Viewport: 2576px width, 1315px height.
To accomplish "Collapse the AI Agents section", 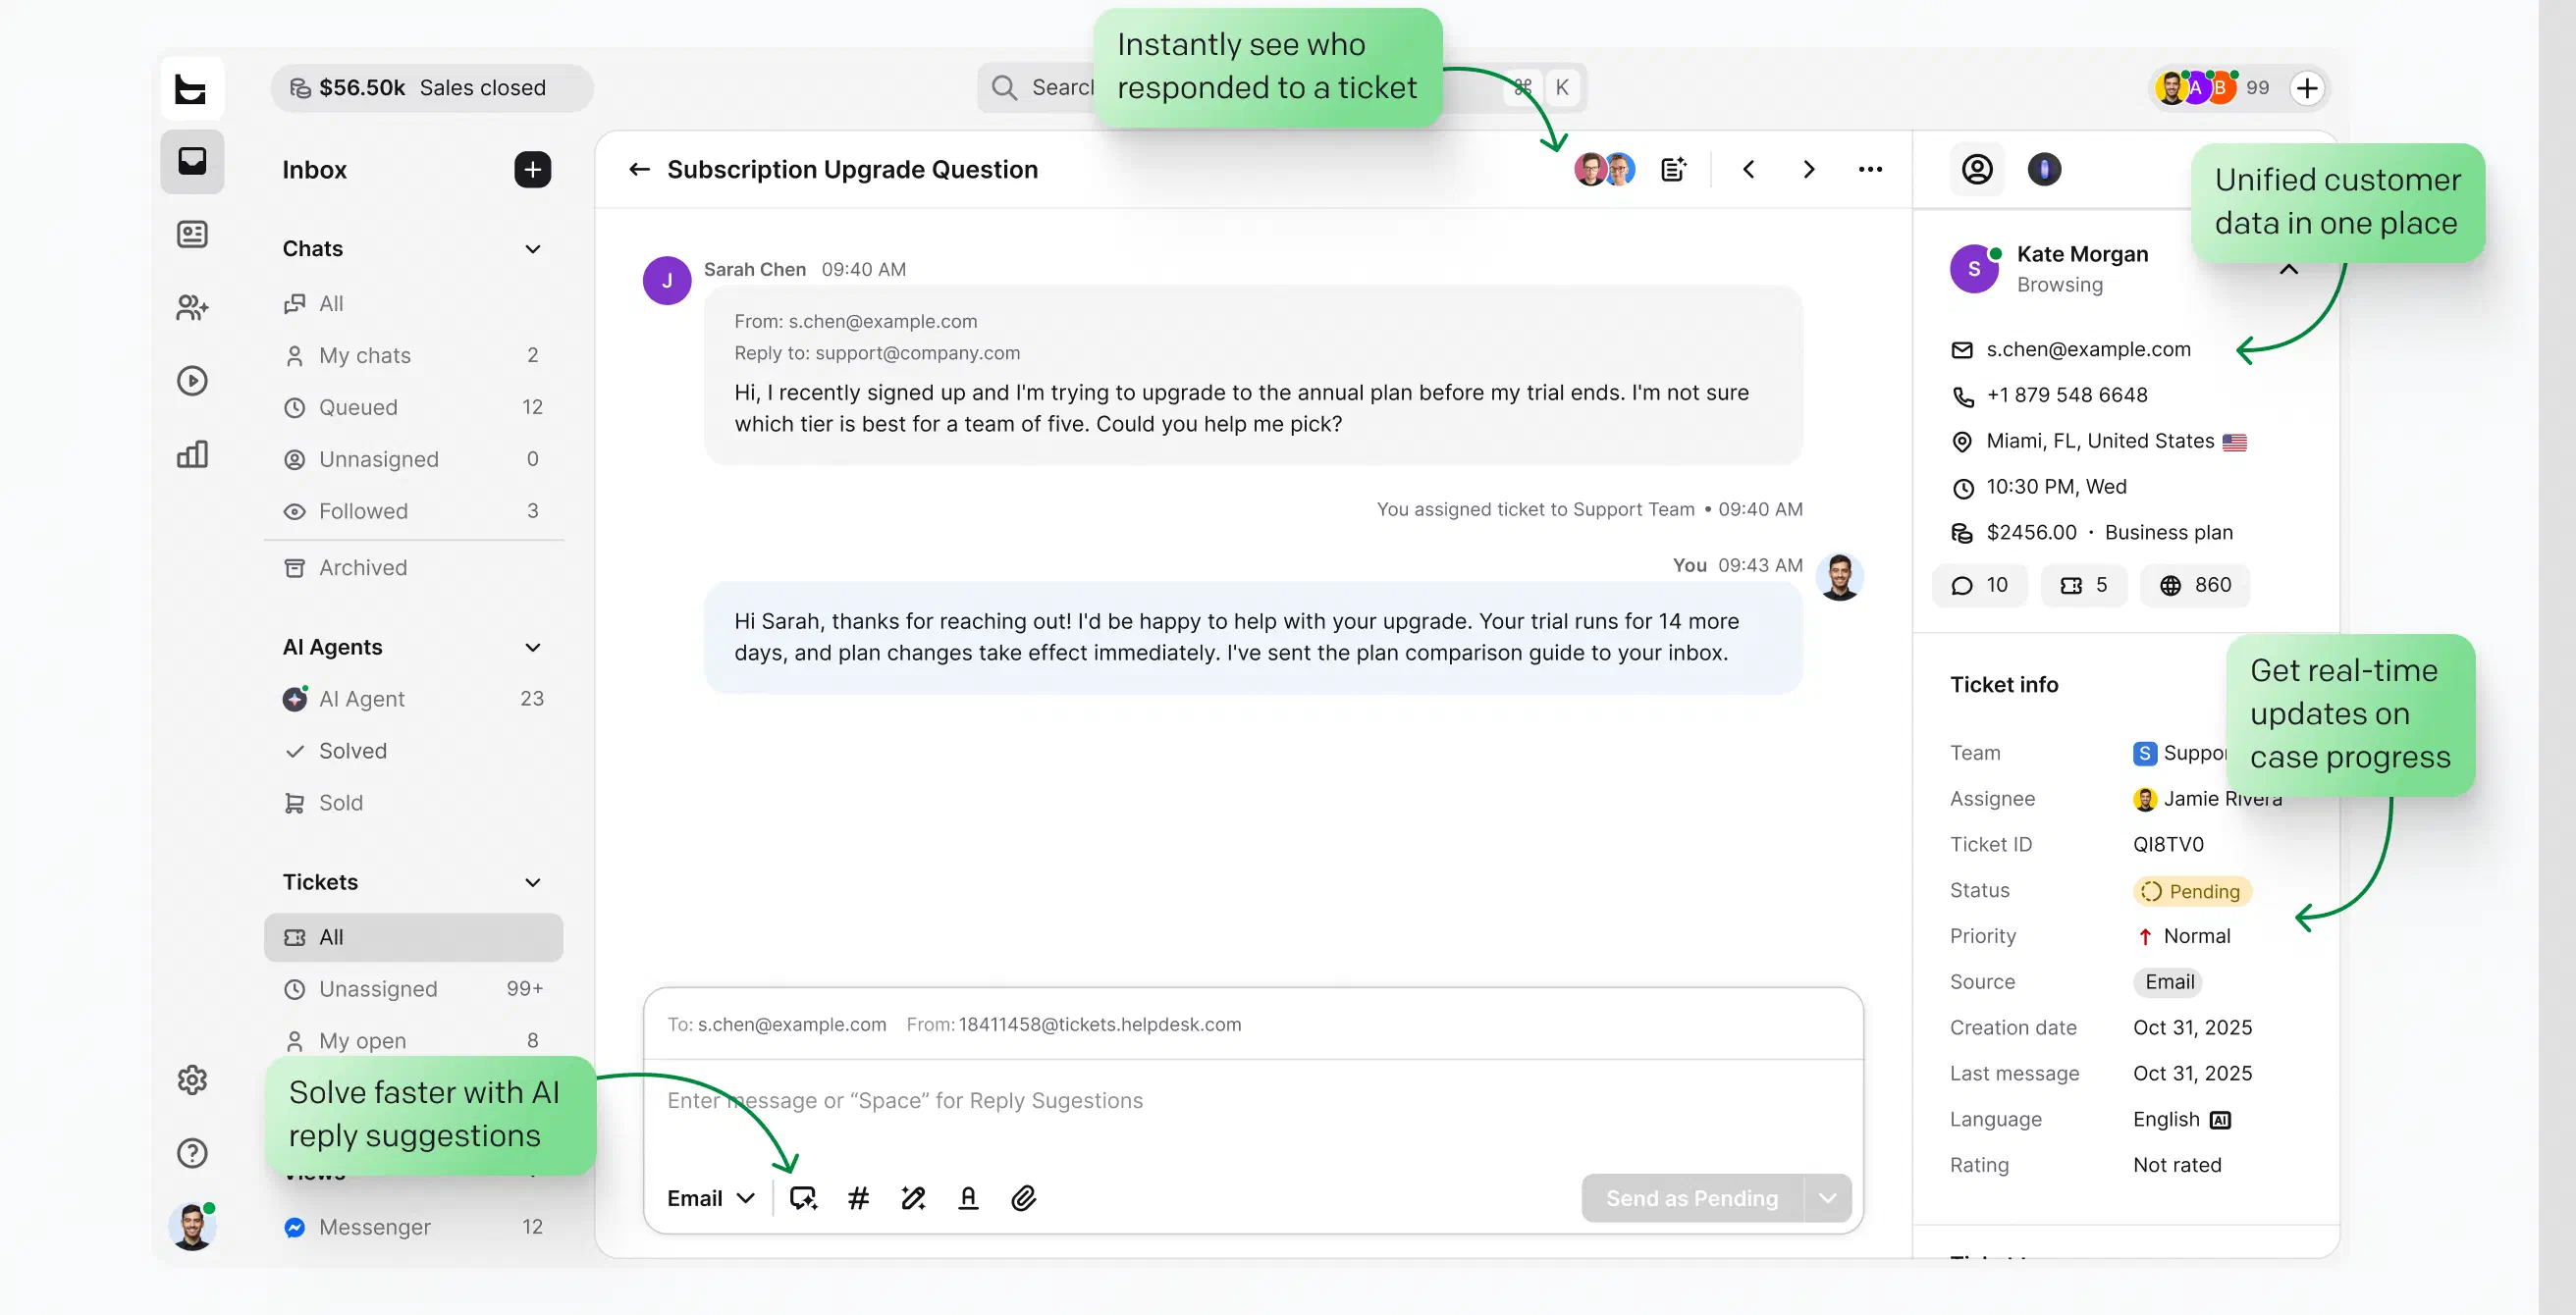I will point(533,648).
